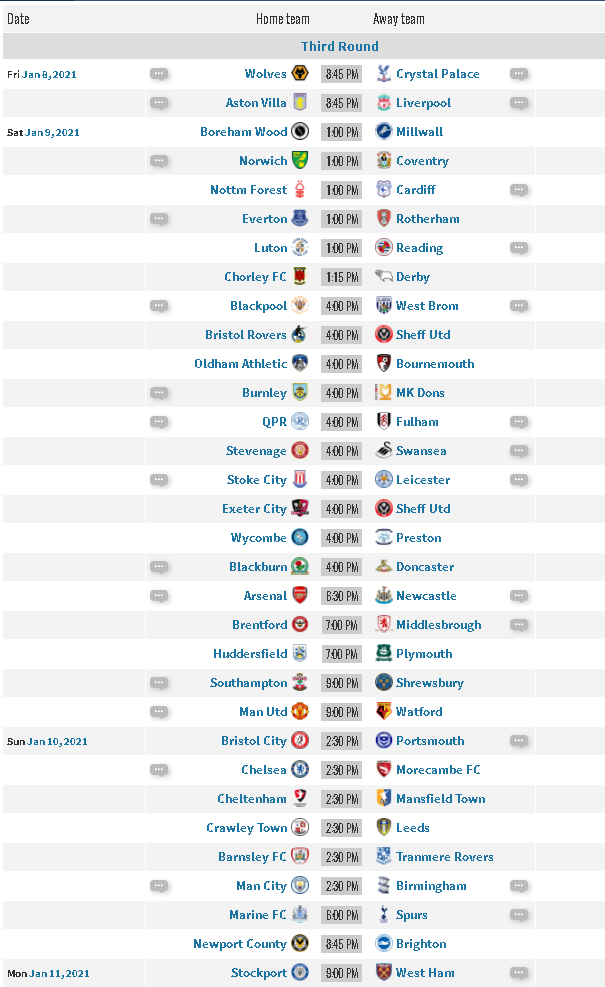The height and width of the screenshot is (987, 605).
Task: Open comments bubble left of Aston Villa
Action: pos(159,103)
